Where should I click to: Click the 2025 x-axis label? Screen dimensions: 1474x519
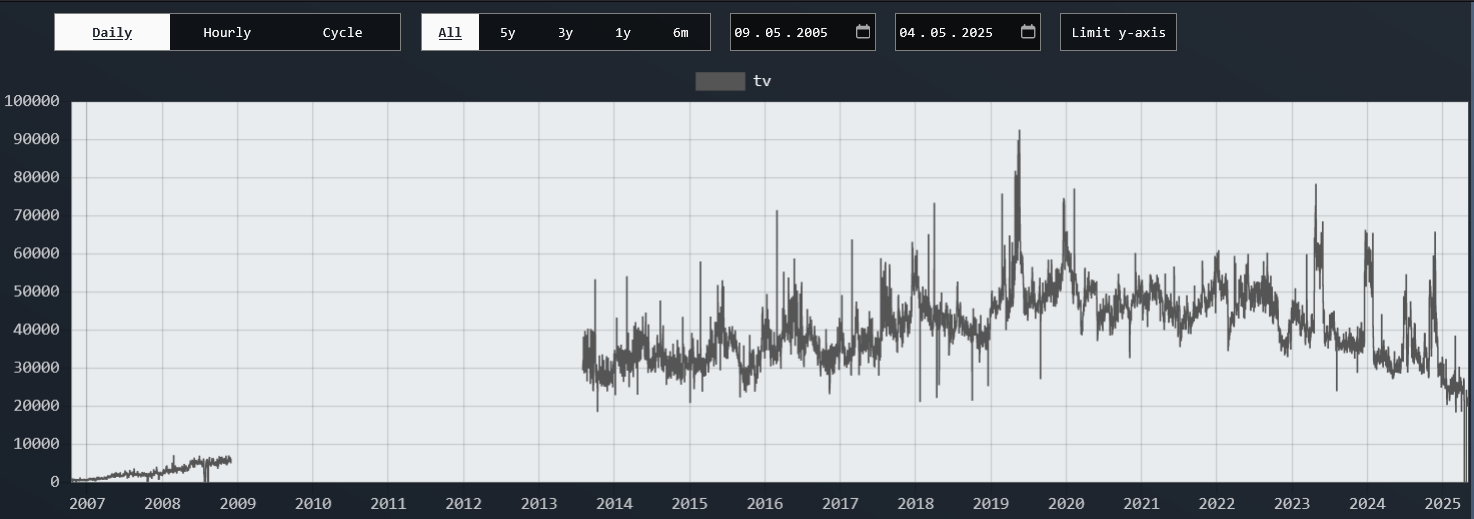click(x=1443, y=503)
